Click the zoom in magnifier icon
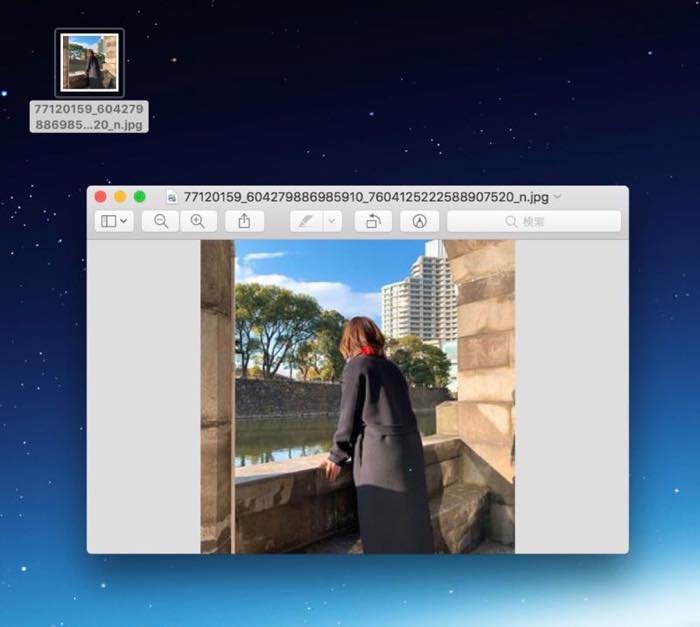This screenshot has height=627, width=700. click(x=198, y=221)
